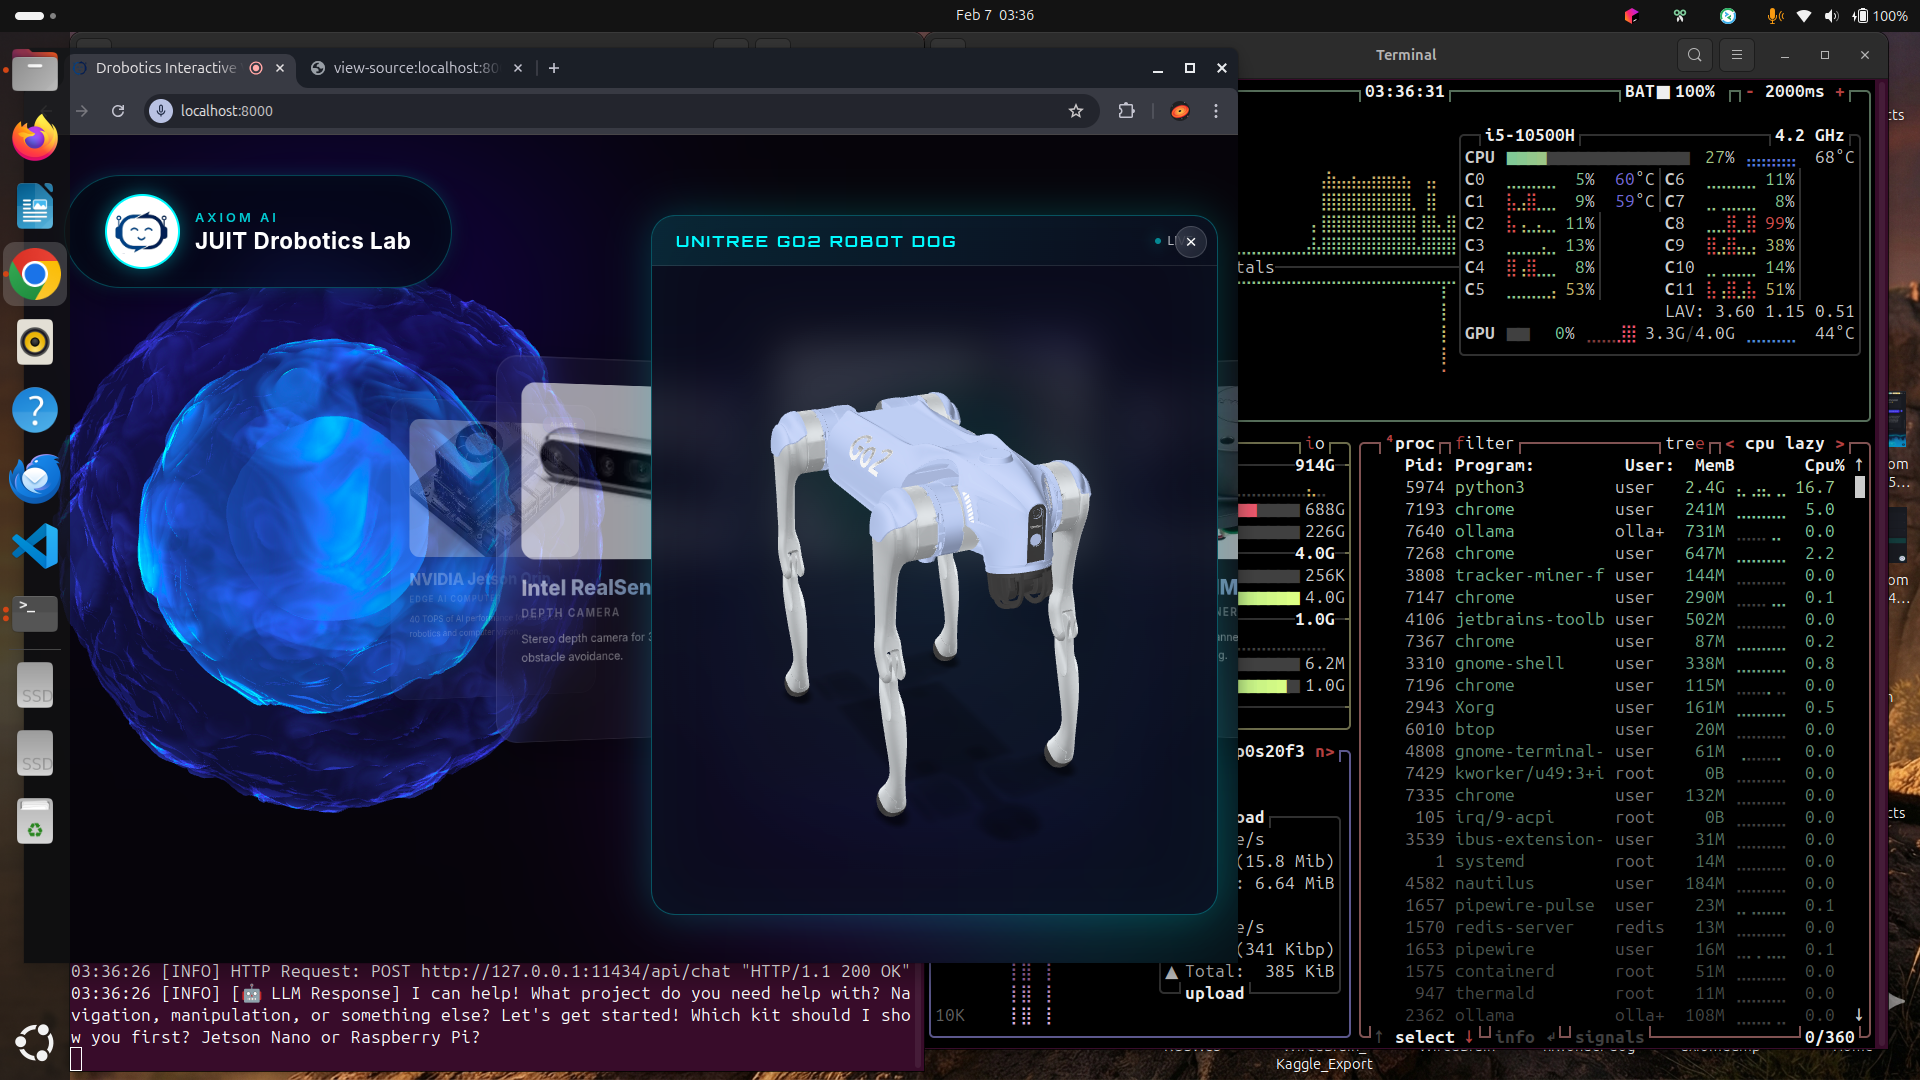Select next sort column arrow in btop
The width and height of the screenshot is (1920, 1080).
point(1840,443)
